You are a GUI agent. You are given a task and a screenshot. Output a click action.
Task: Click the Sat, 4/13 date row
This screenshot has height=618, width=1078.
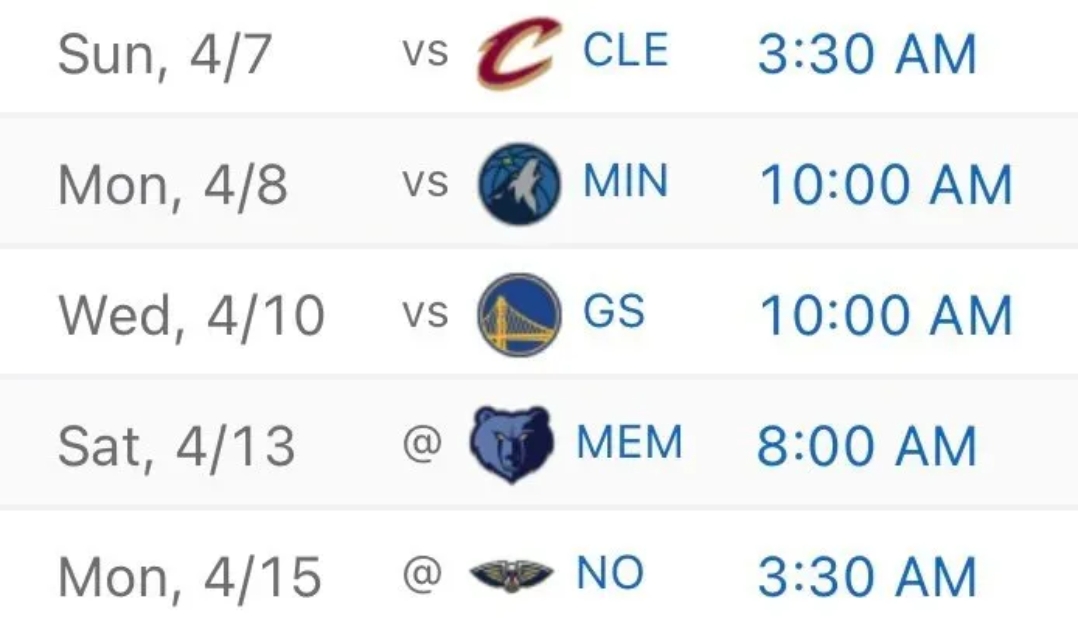click(x=539, y=443)
